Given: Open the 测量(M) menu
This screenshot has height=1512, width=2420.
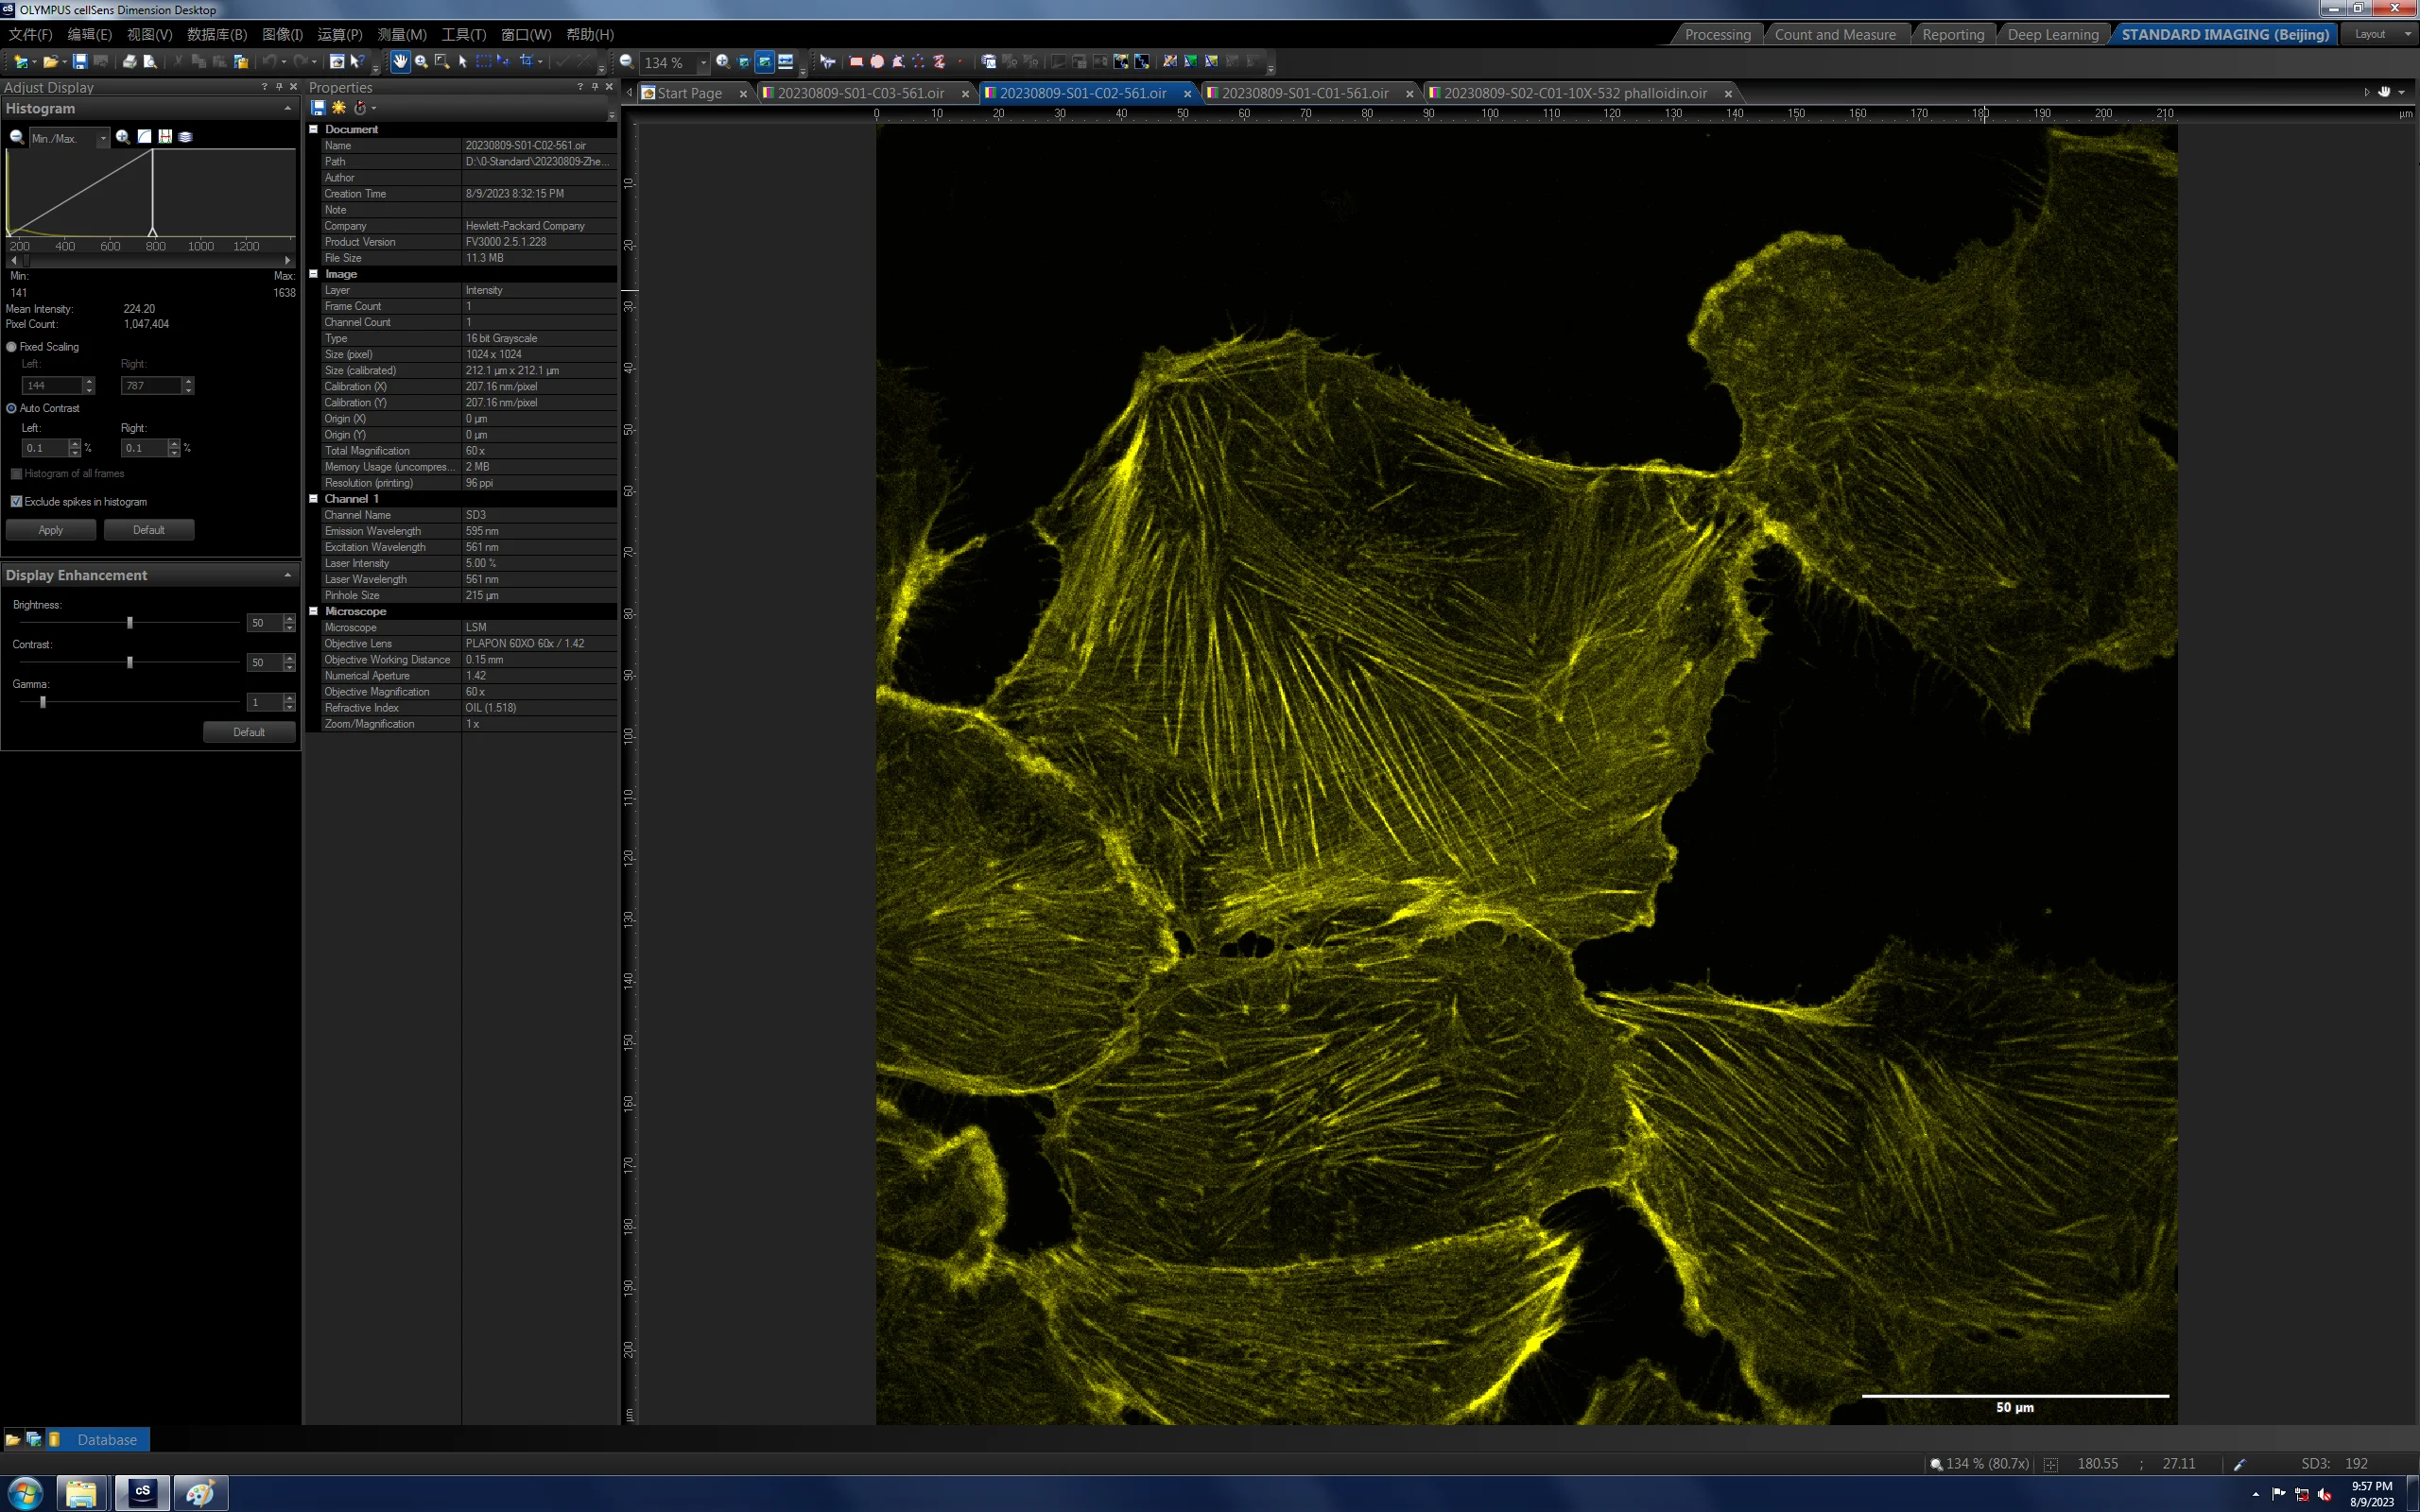Looking at the screenshot, I should click(x=401, y=34).
